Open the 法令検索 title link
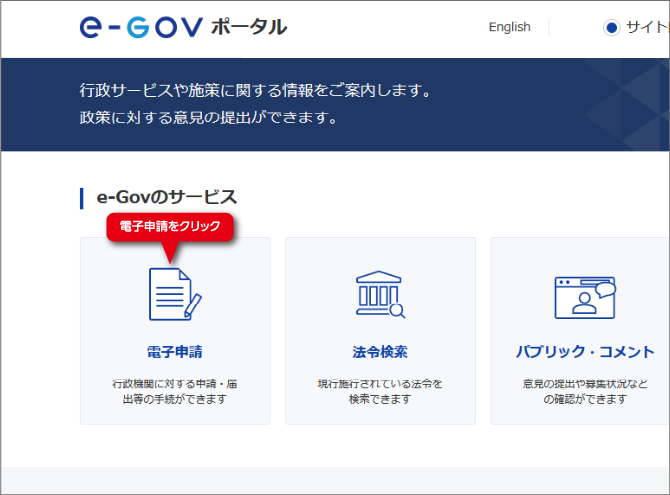Screen dimensions: 670x495 pos(380,352)
